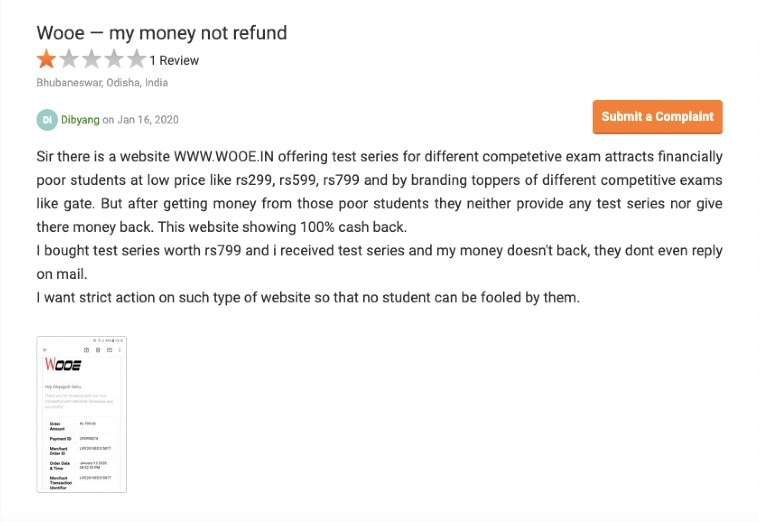Viewport: 759px width, 522px height.
Task: Select the third rating star
Action: tap(91, 59)
